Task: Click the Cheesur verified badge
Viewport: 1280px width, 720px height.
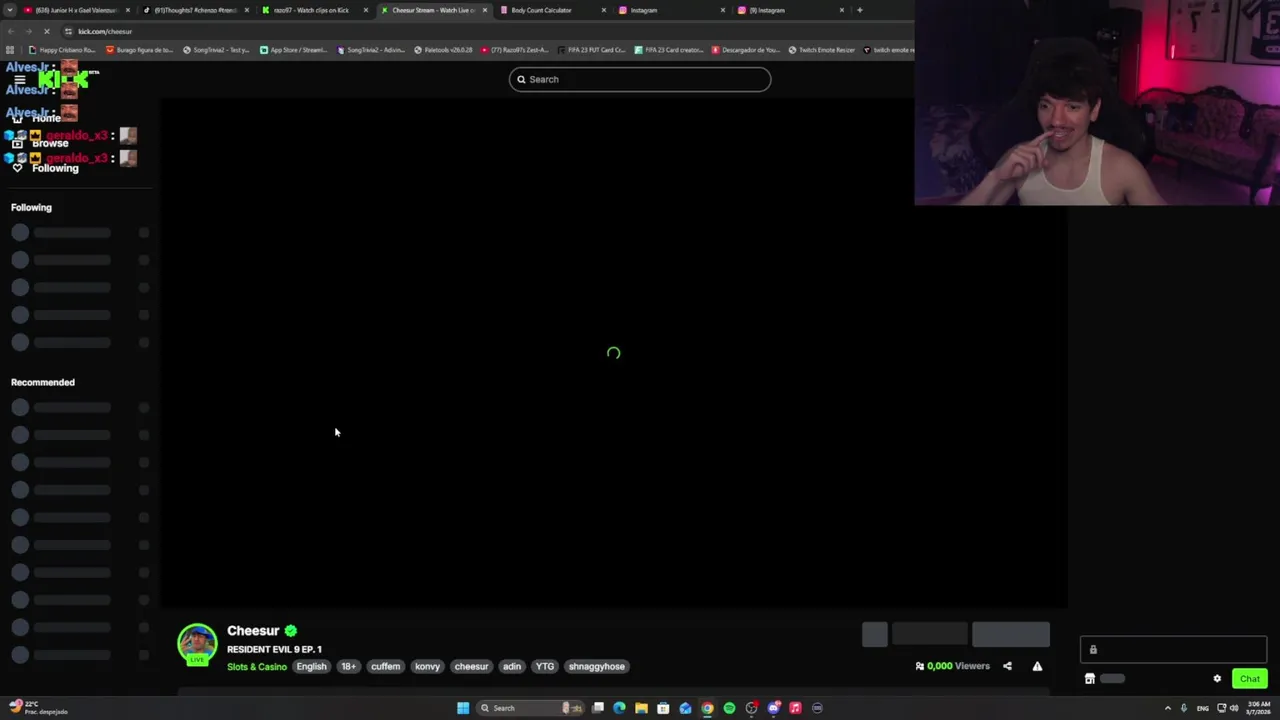Action: (291, 631)
